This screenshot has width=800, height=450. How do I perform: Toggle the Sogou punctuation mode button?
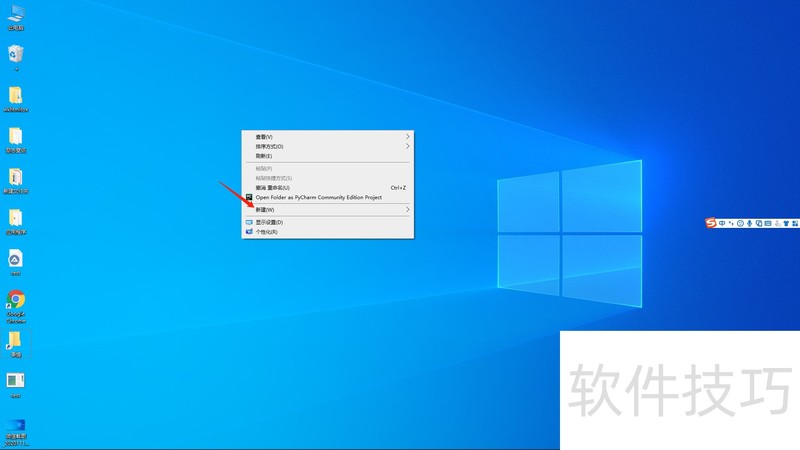click(732, 222)
